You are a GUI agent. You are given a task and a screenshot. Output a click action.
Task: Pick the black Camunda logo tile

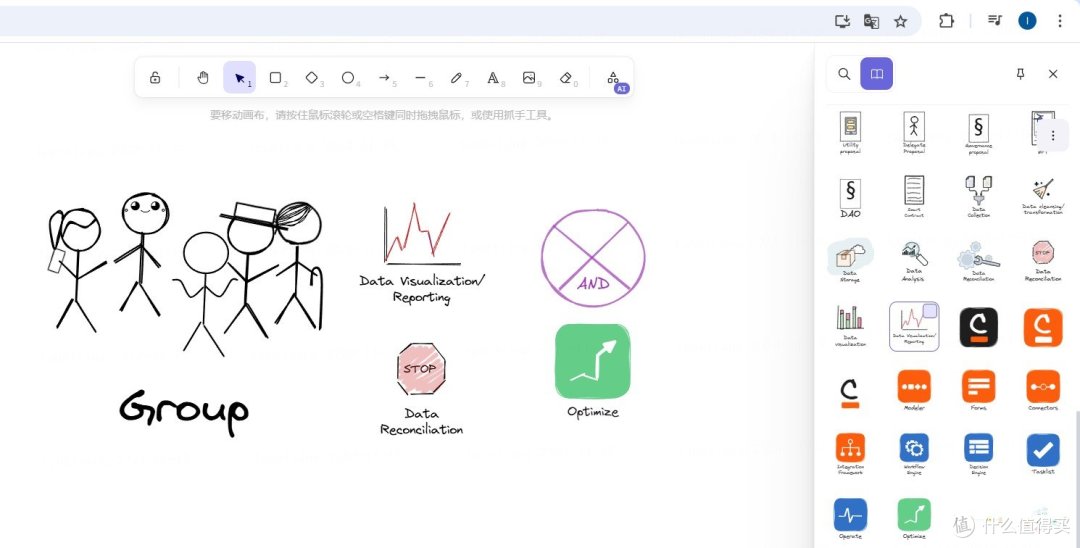point(979,327)
